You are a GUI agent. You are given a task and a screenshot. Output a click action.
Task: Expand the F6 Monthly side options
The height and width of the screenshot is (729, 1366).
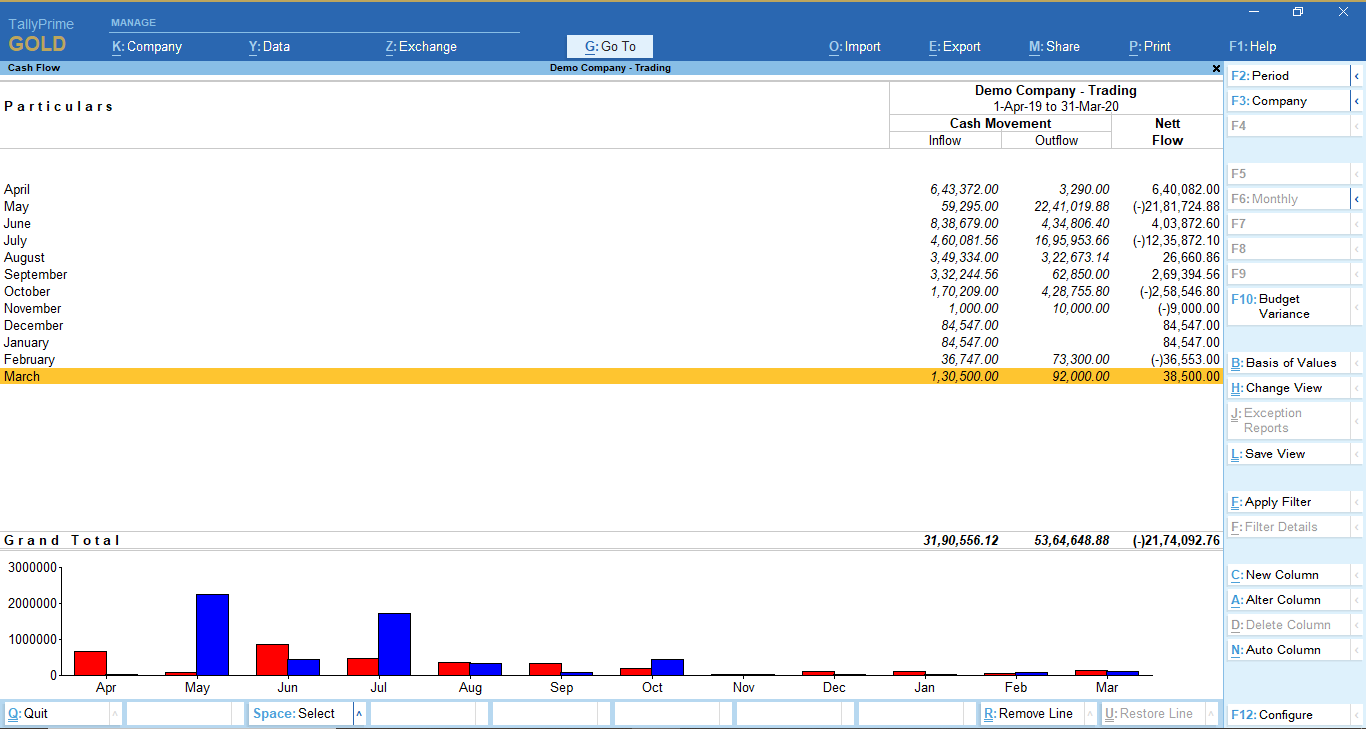[x=1357, y=198]
